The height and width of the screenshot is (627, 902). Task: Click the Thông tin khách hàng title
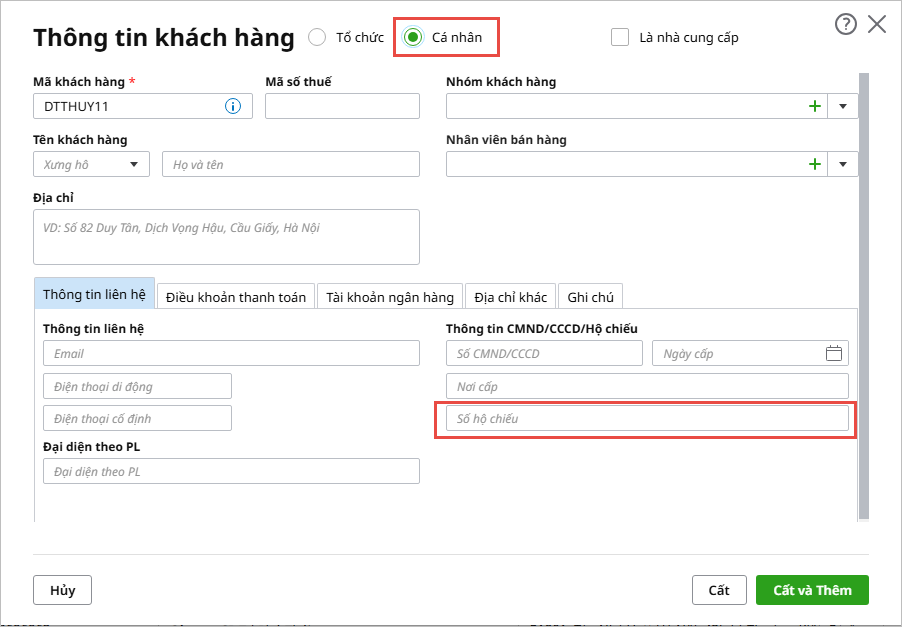(164, 37)
